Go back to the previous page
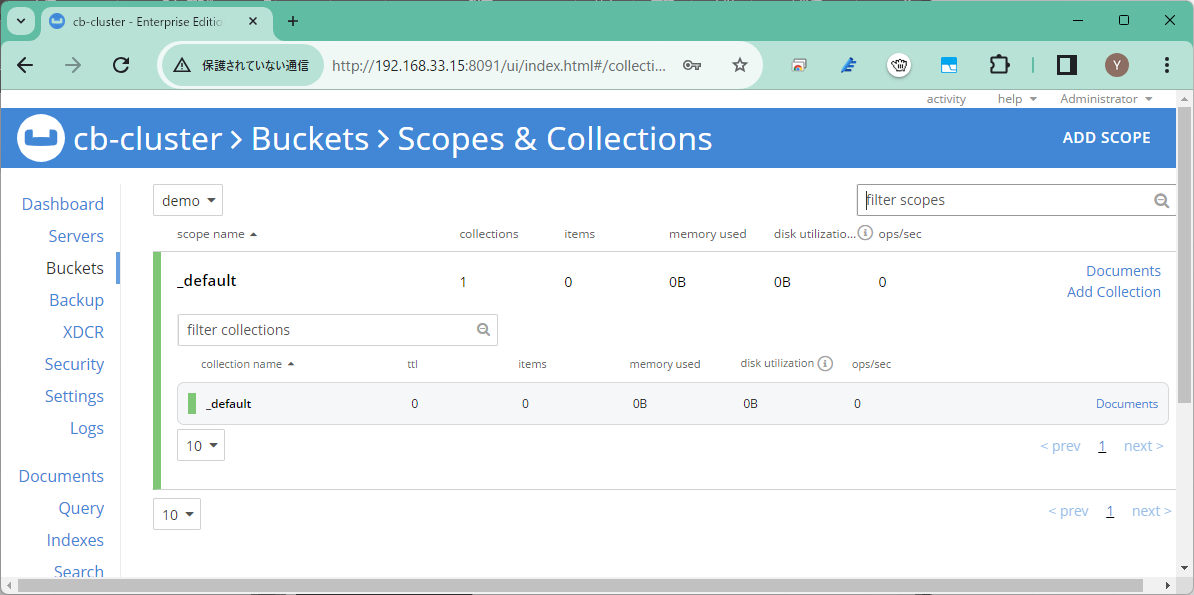1194x595 pixels. point(25,66)
